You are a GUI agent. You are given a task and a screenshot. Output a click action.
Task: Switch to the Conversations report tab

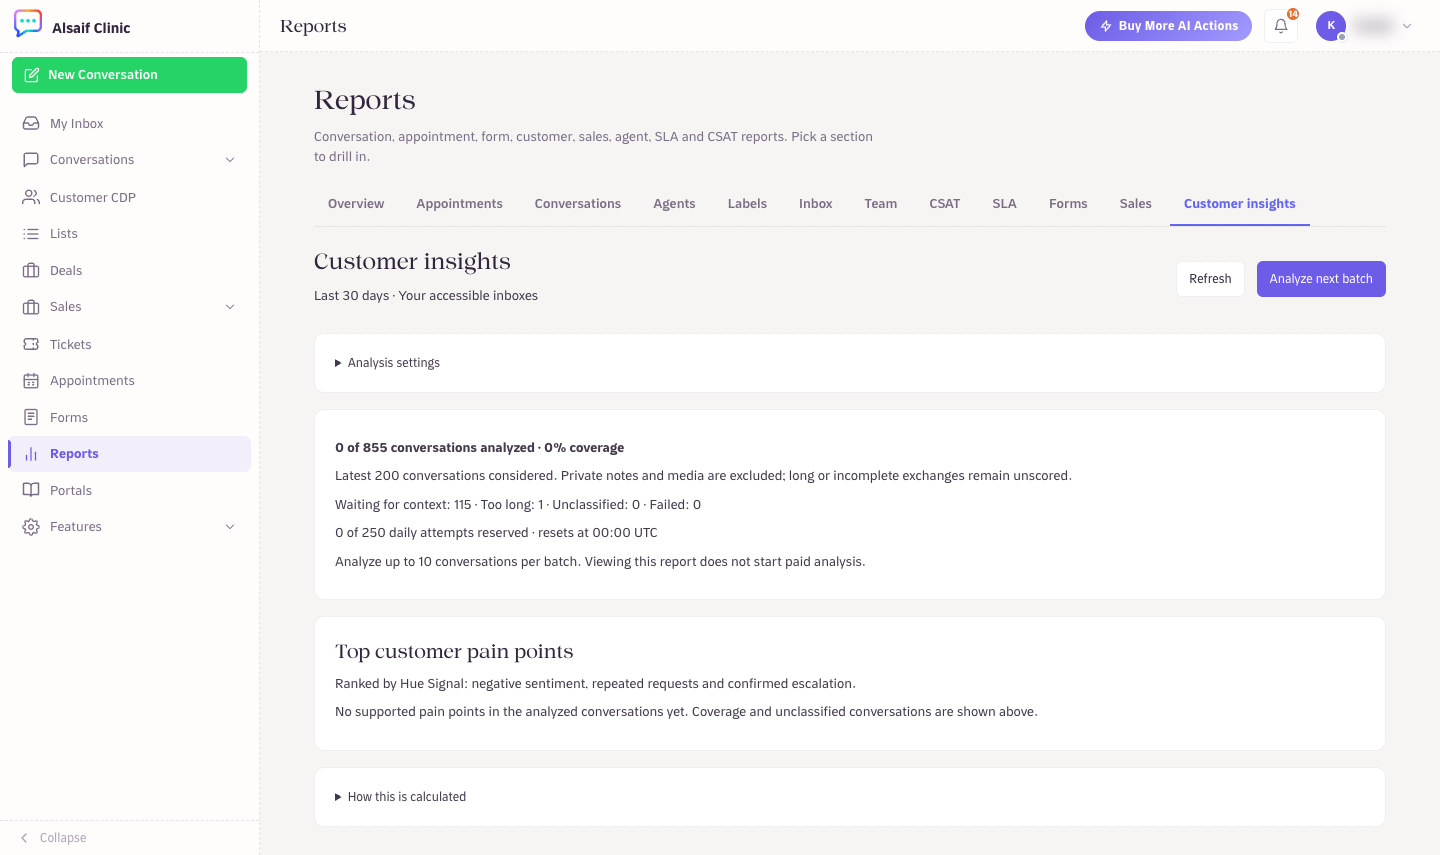point(578,204)
